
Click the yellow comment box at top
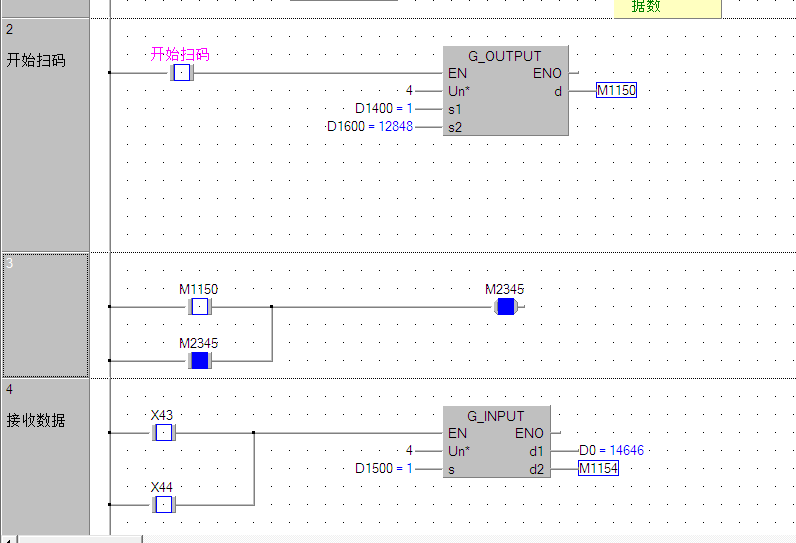pyautogui.click(x=667, y=7)
